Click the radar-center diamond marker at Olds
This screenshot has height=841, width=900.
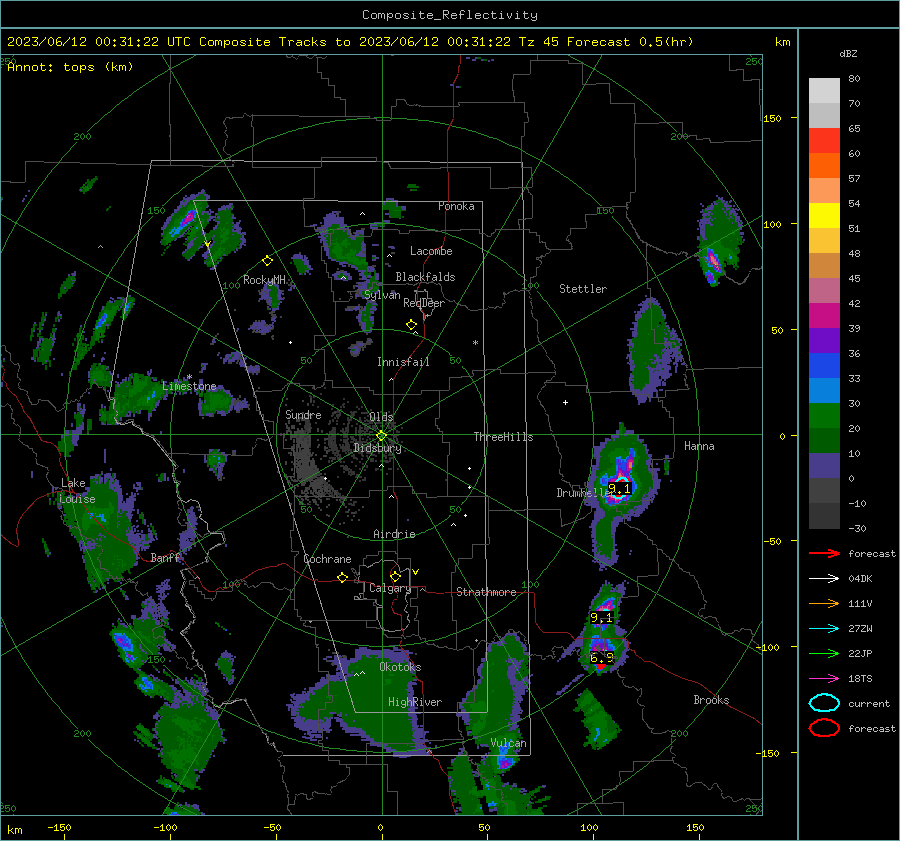381,436
